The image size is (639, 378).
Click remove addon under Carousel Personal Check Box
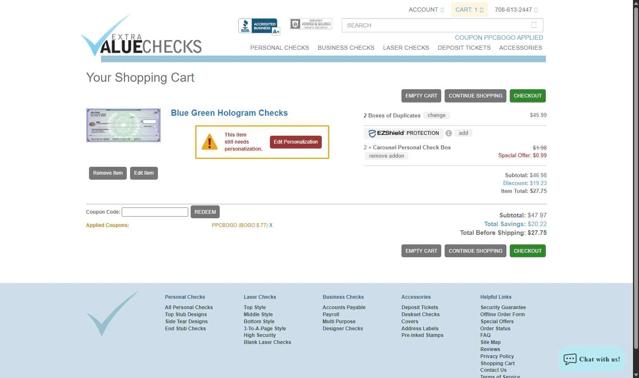[x=386, y=156]
